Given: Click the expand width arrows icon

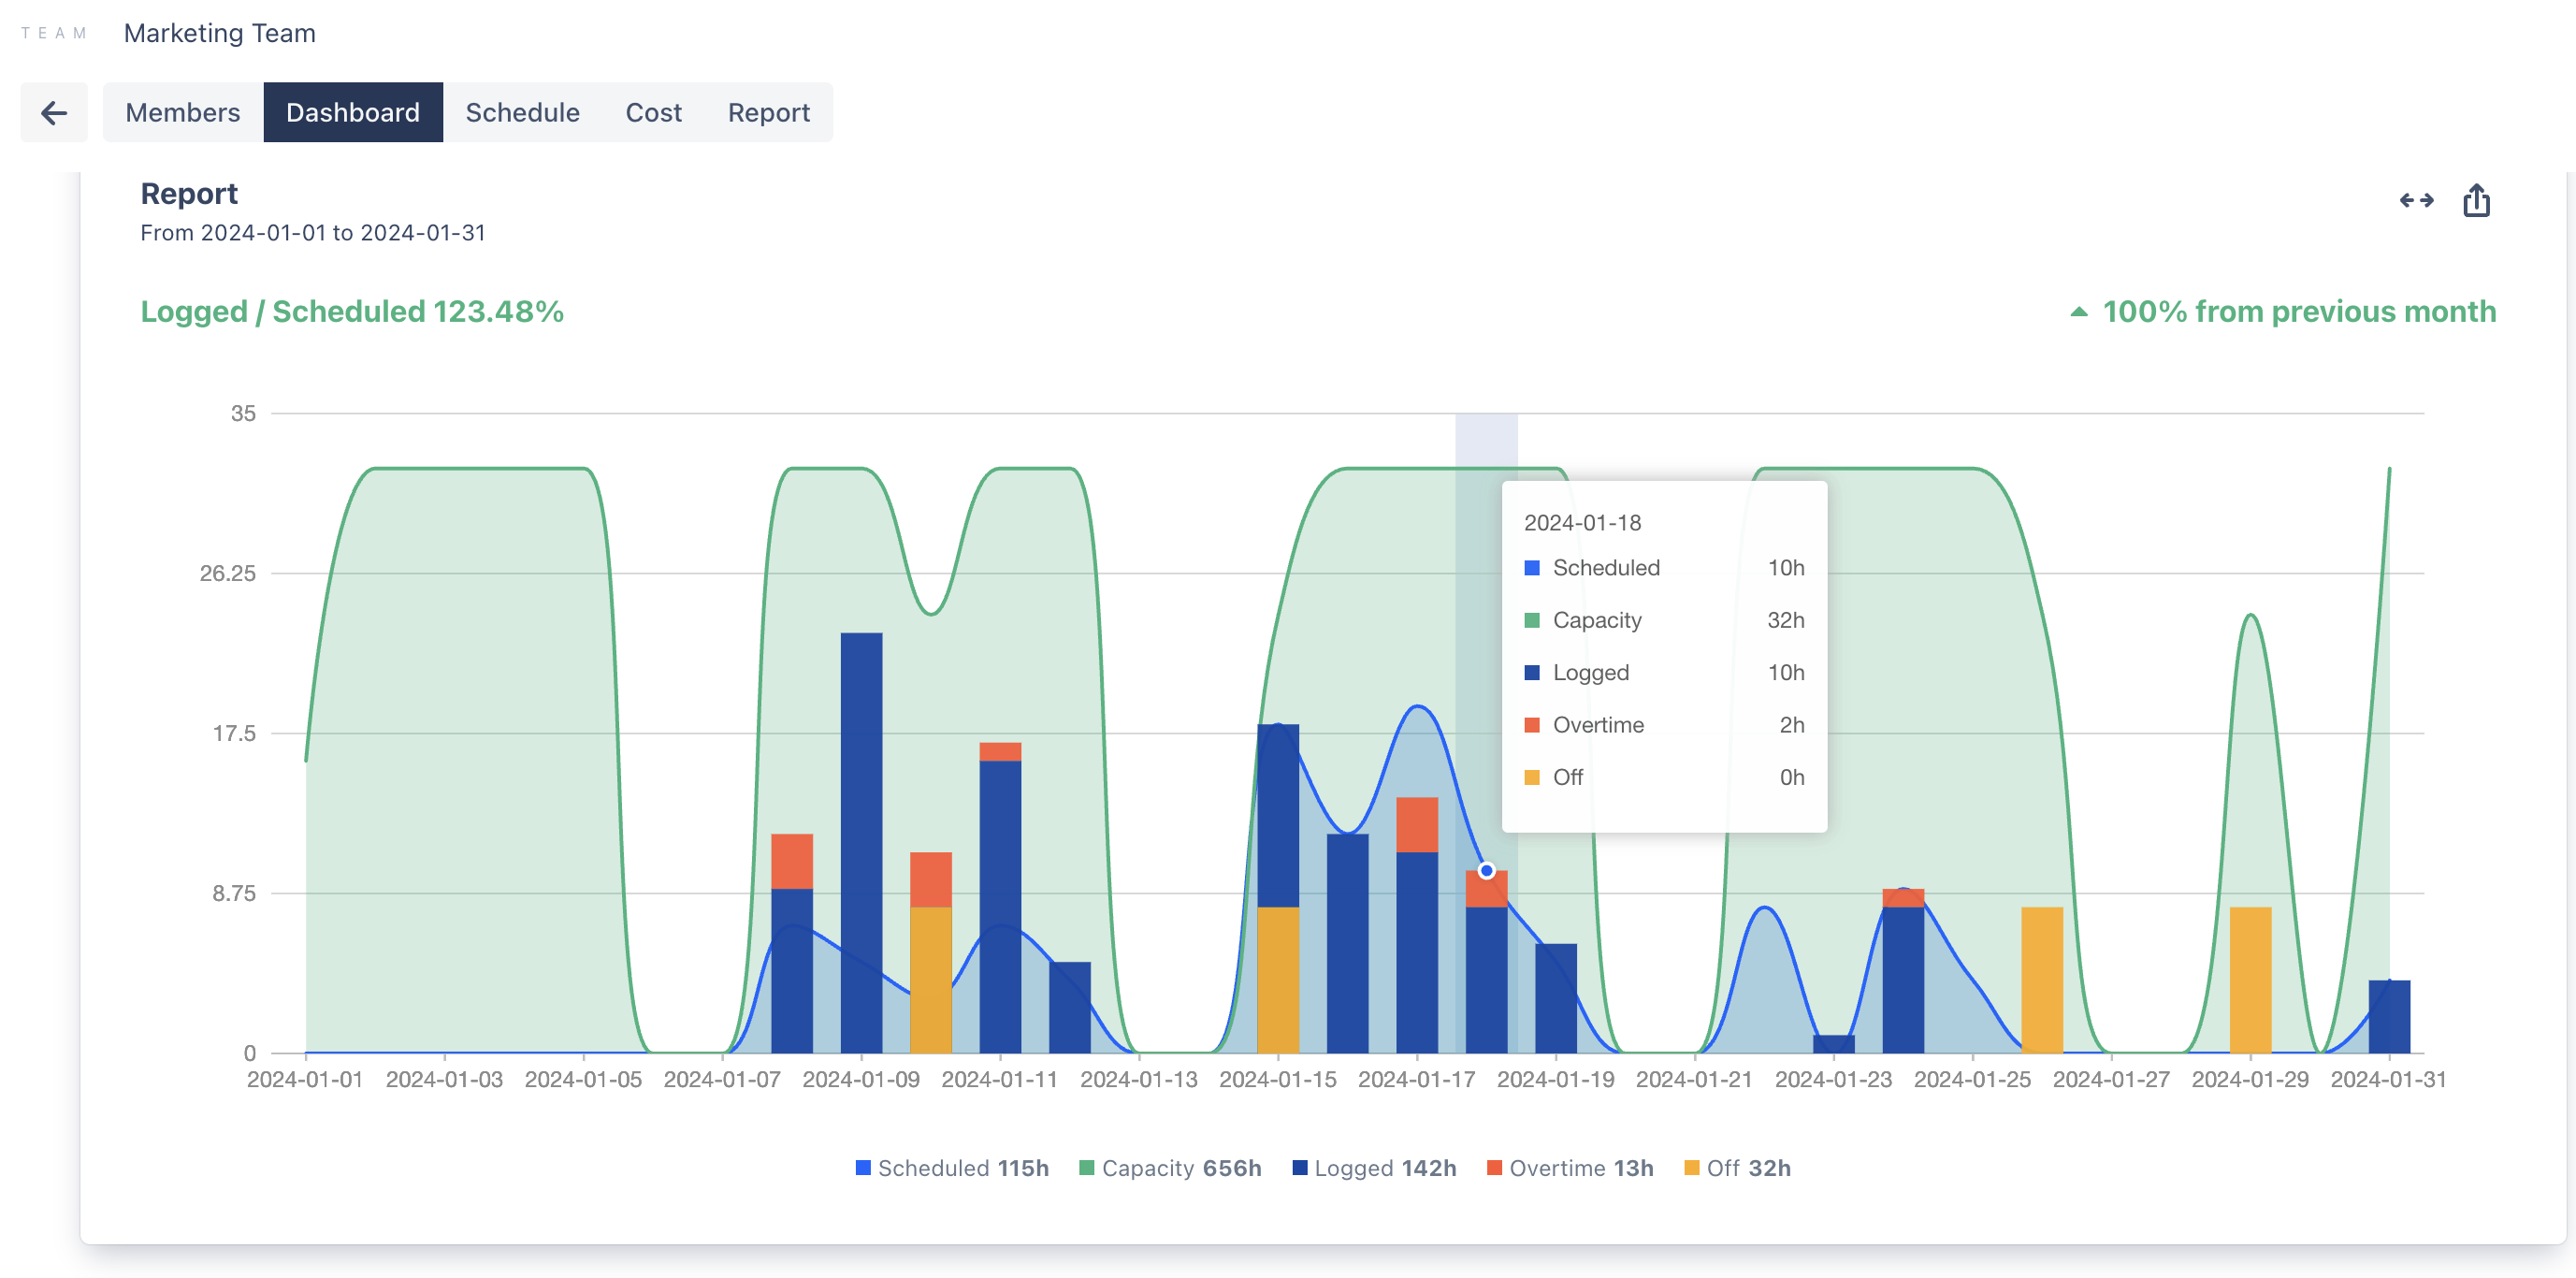Looking at the screenshot, I should tap(2416, 200).
